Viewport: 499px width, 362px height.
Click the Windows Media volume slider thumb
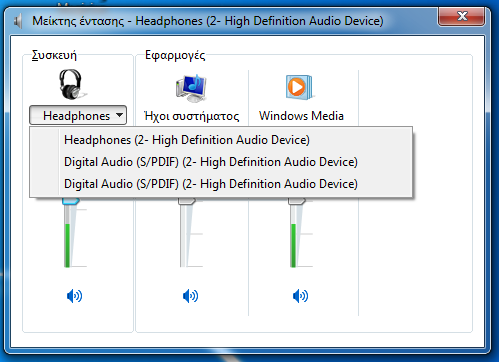297,201
